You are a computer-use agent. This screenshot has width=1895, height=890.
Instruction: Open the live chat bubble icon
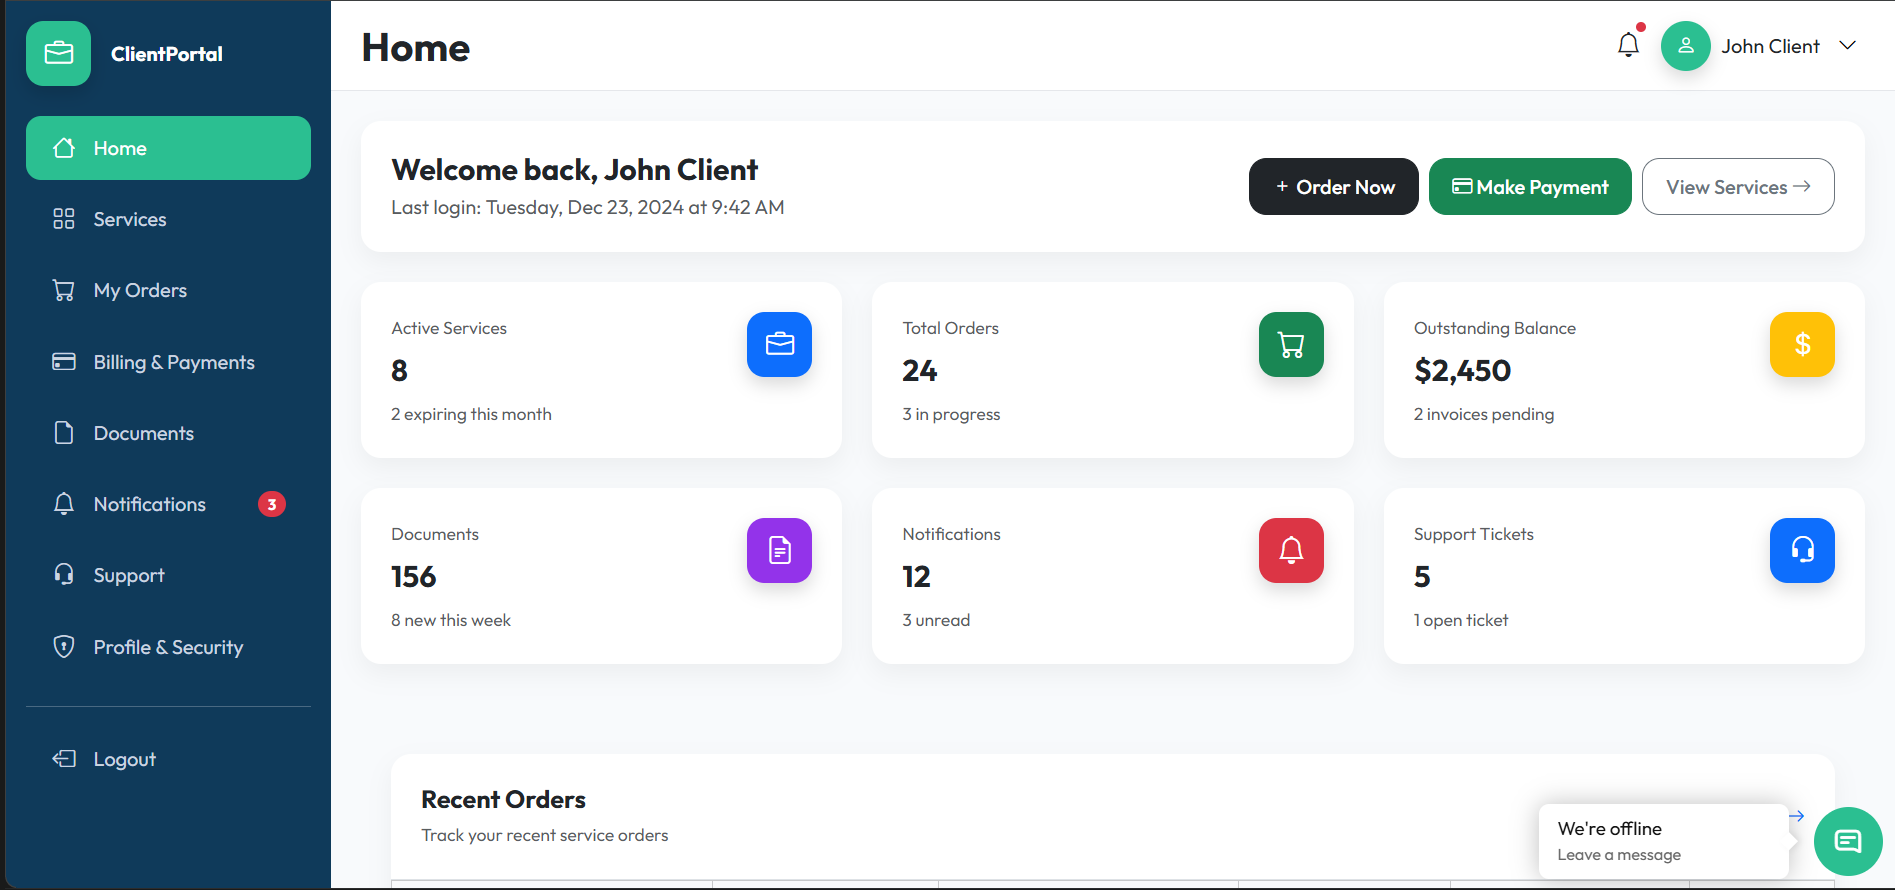click(x=1848, y=841)
